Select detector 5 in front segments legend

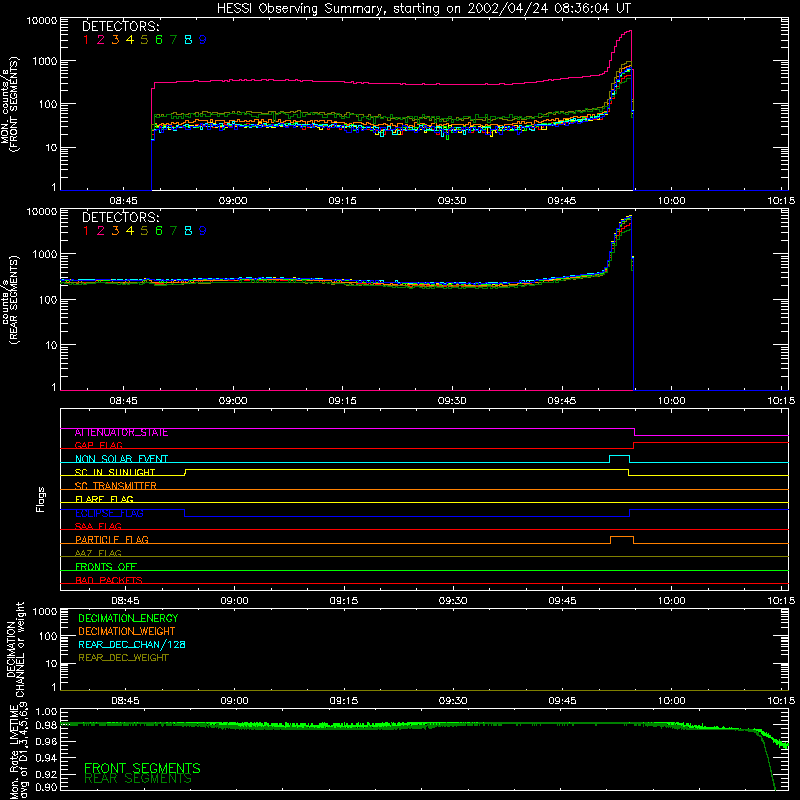tap(144, 40)
